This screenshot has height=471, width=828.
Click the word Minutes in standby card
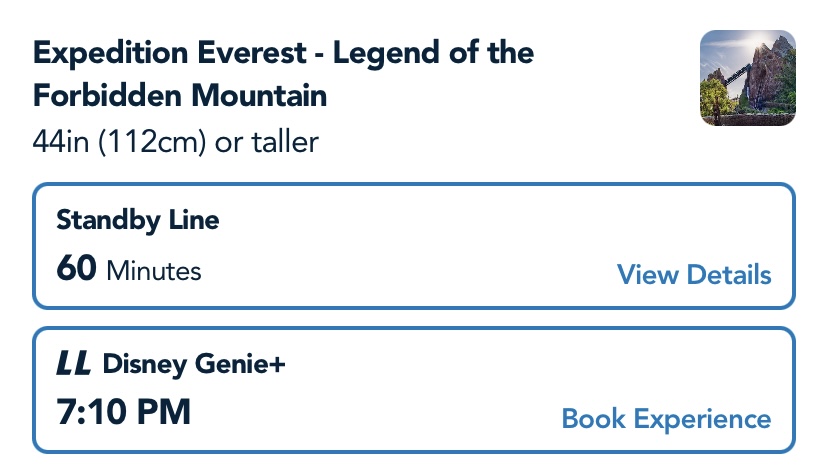click(154, 271)
